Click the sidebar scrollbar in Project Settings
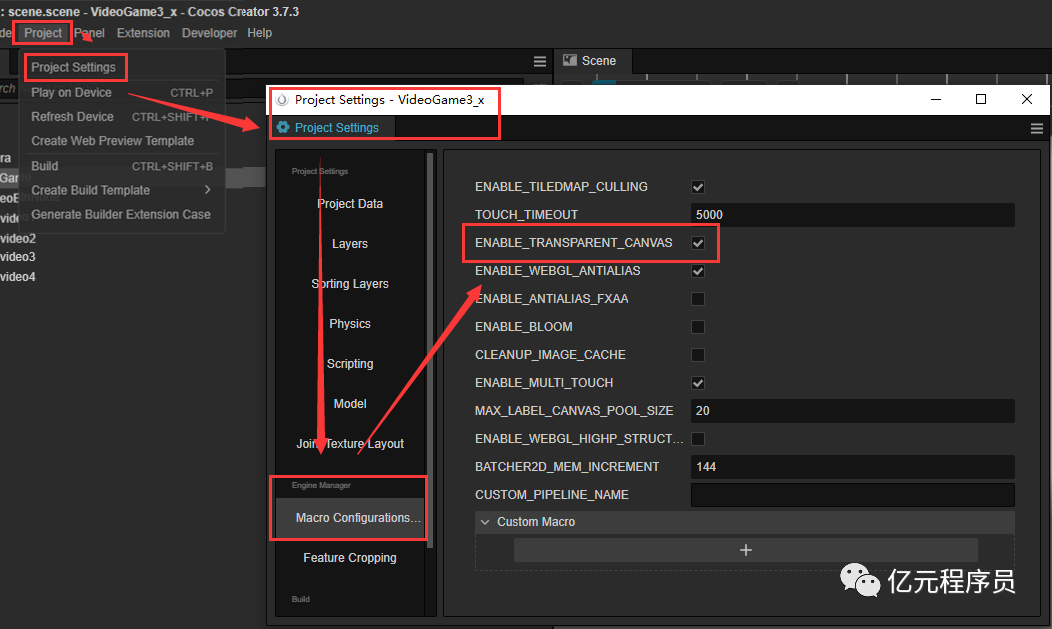 point(430,349)
